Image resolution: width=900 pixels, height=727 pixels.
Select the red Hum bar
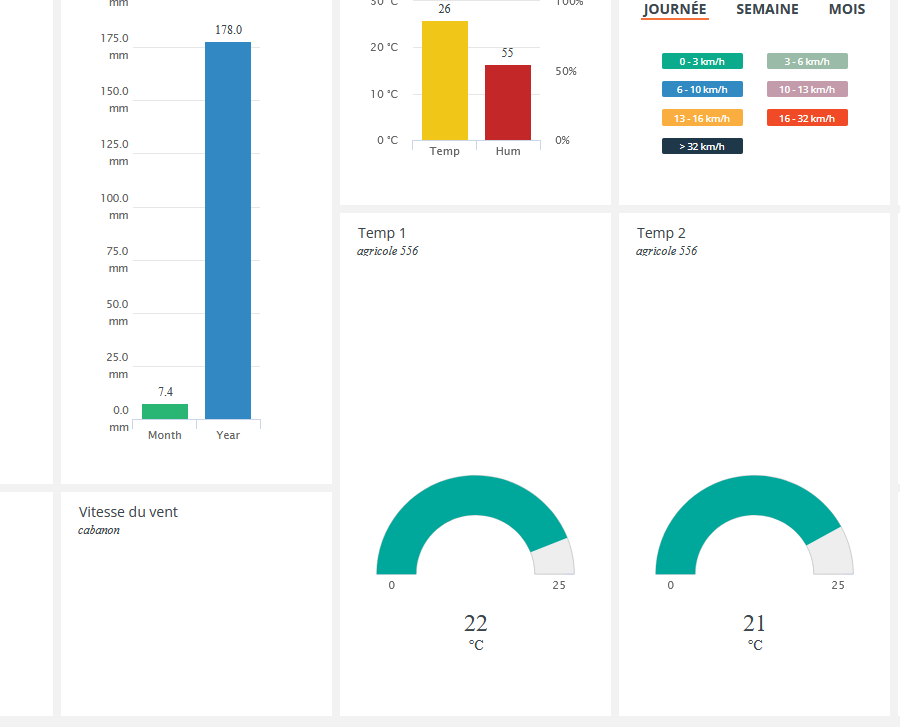coord(508,102)
